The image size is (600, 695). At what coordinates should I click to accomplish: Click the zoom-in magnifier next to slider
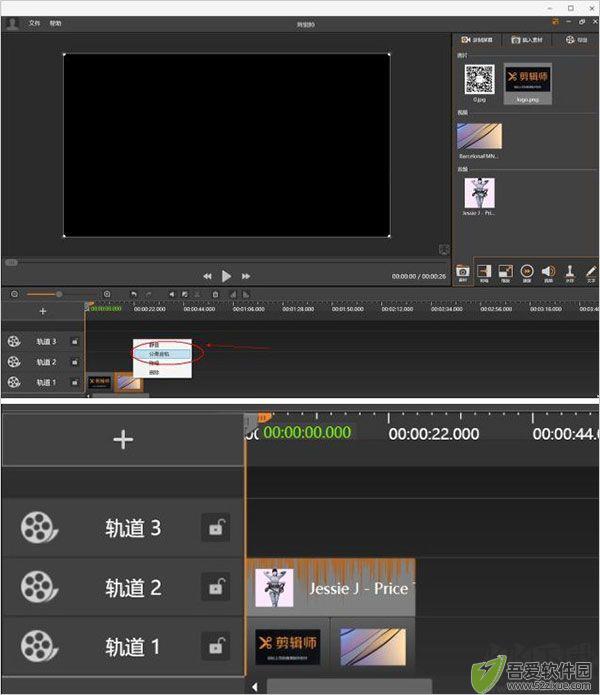tap(107, 294)
